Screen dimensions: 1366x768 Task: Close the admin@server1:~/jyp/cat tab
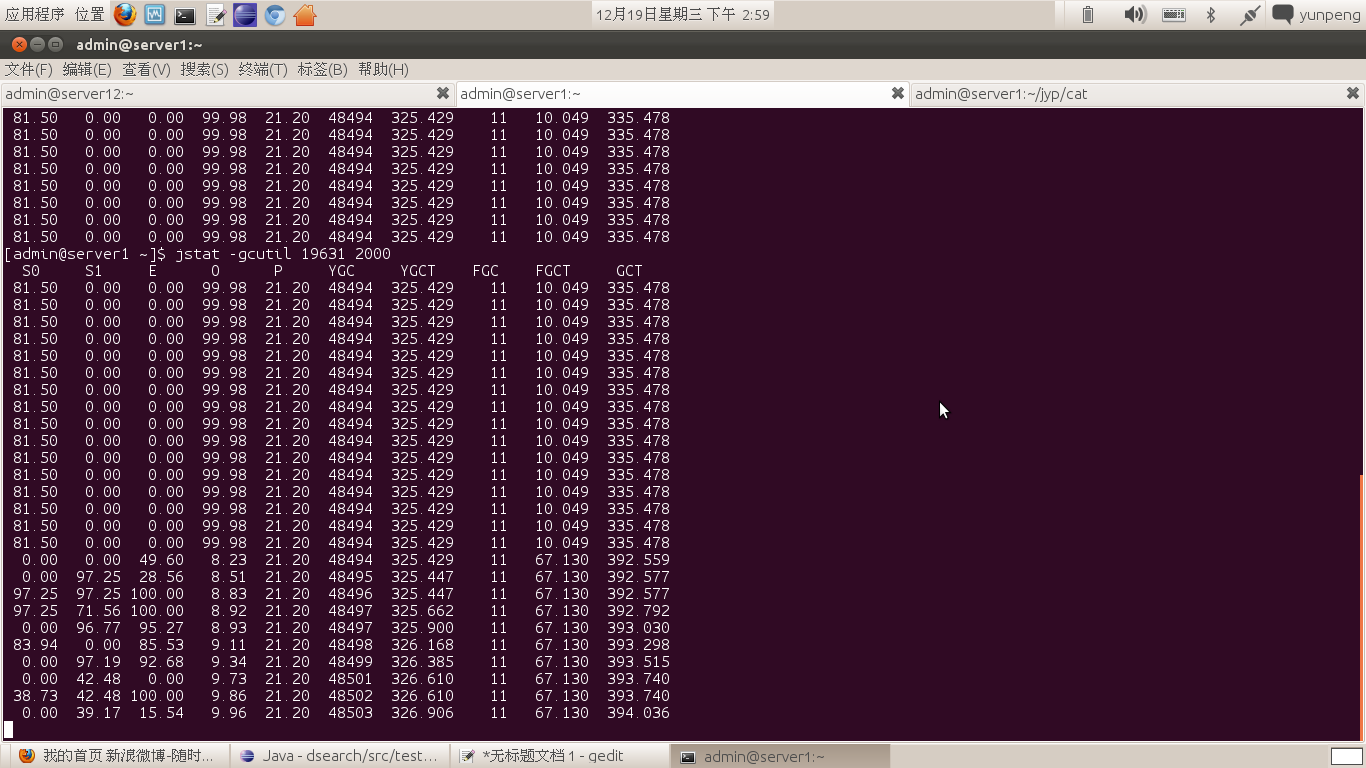[x=1353, y=93]
